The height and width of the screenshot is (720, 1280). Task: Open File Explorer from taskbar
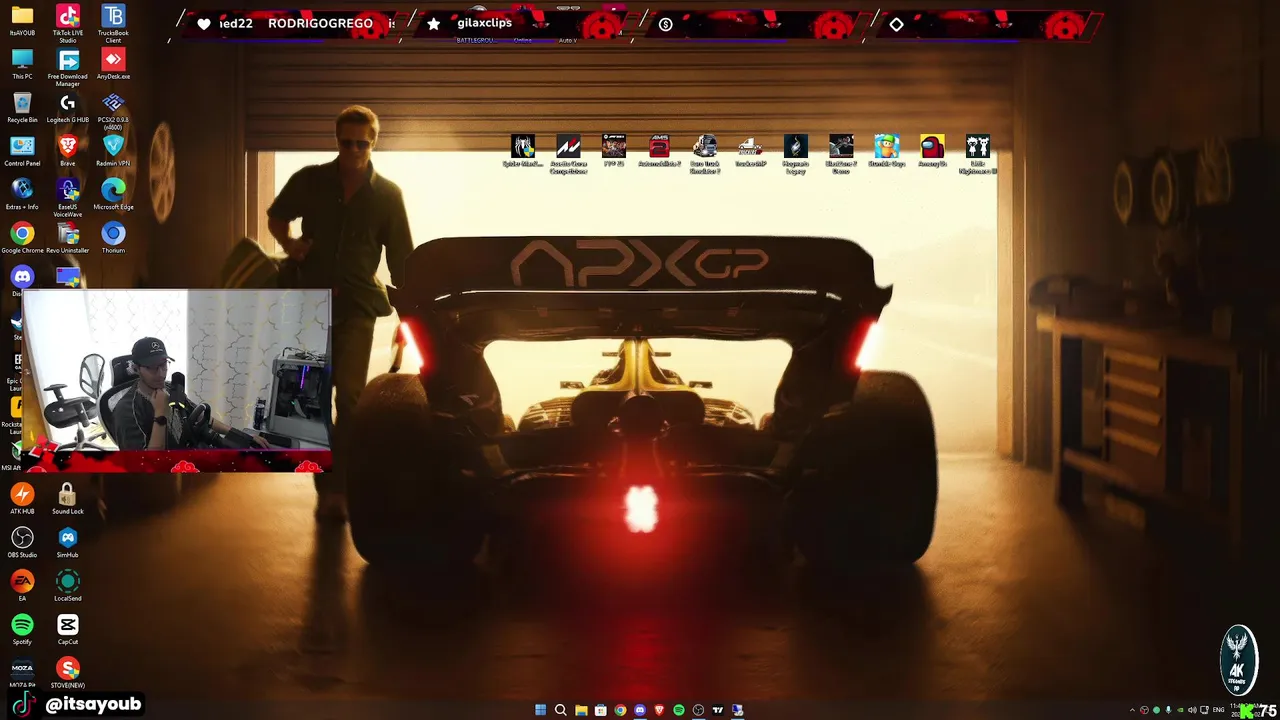coord(581,710)
